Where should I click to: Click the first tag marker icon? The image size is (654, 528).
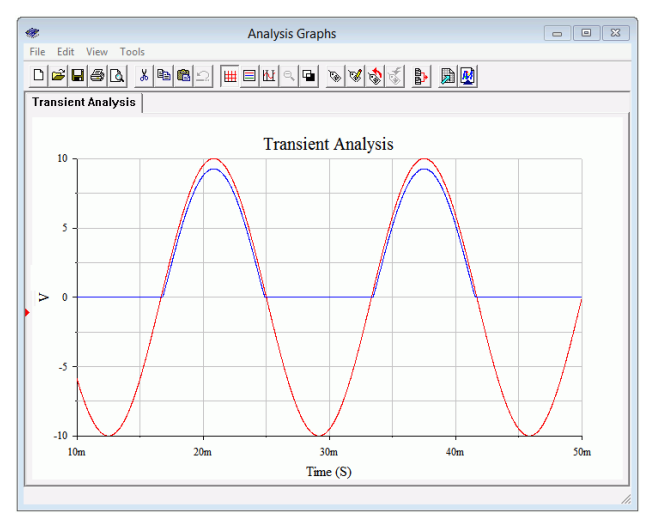click(335, 75)
